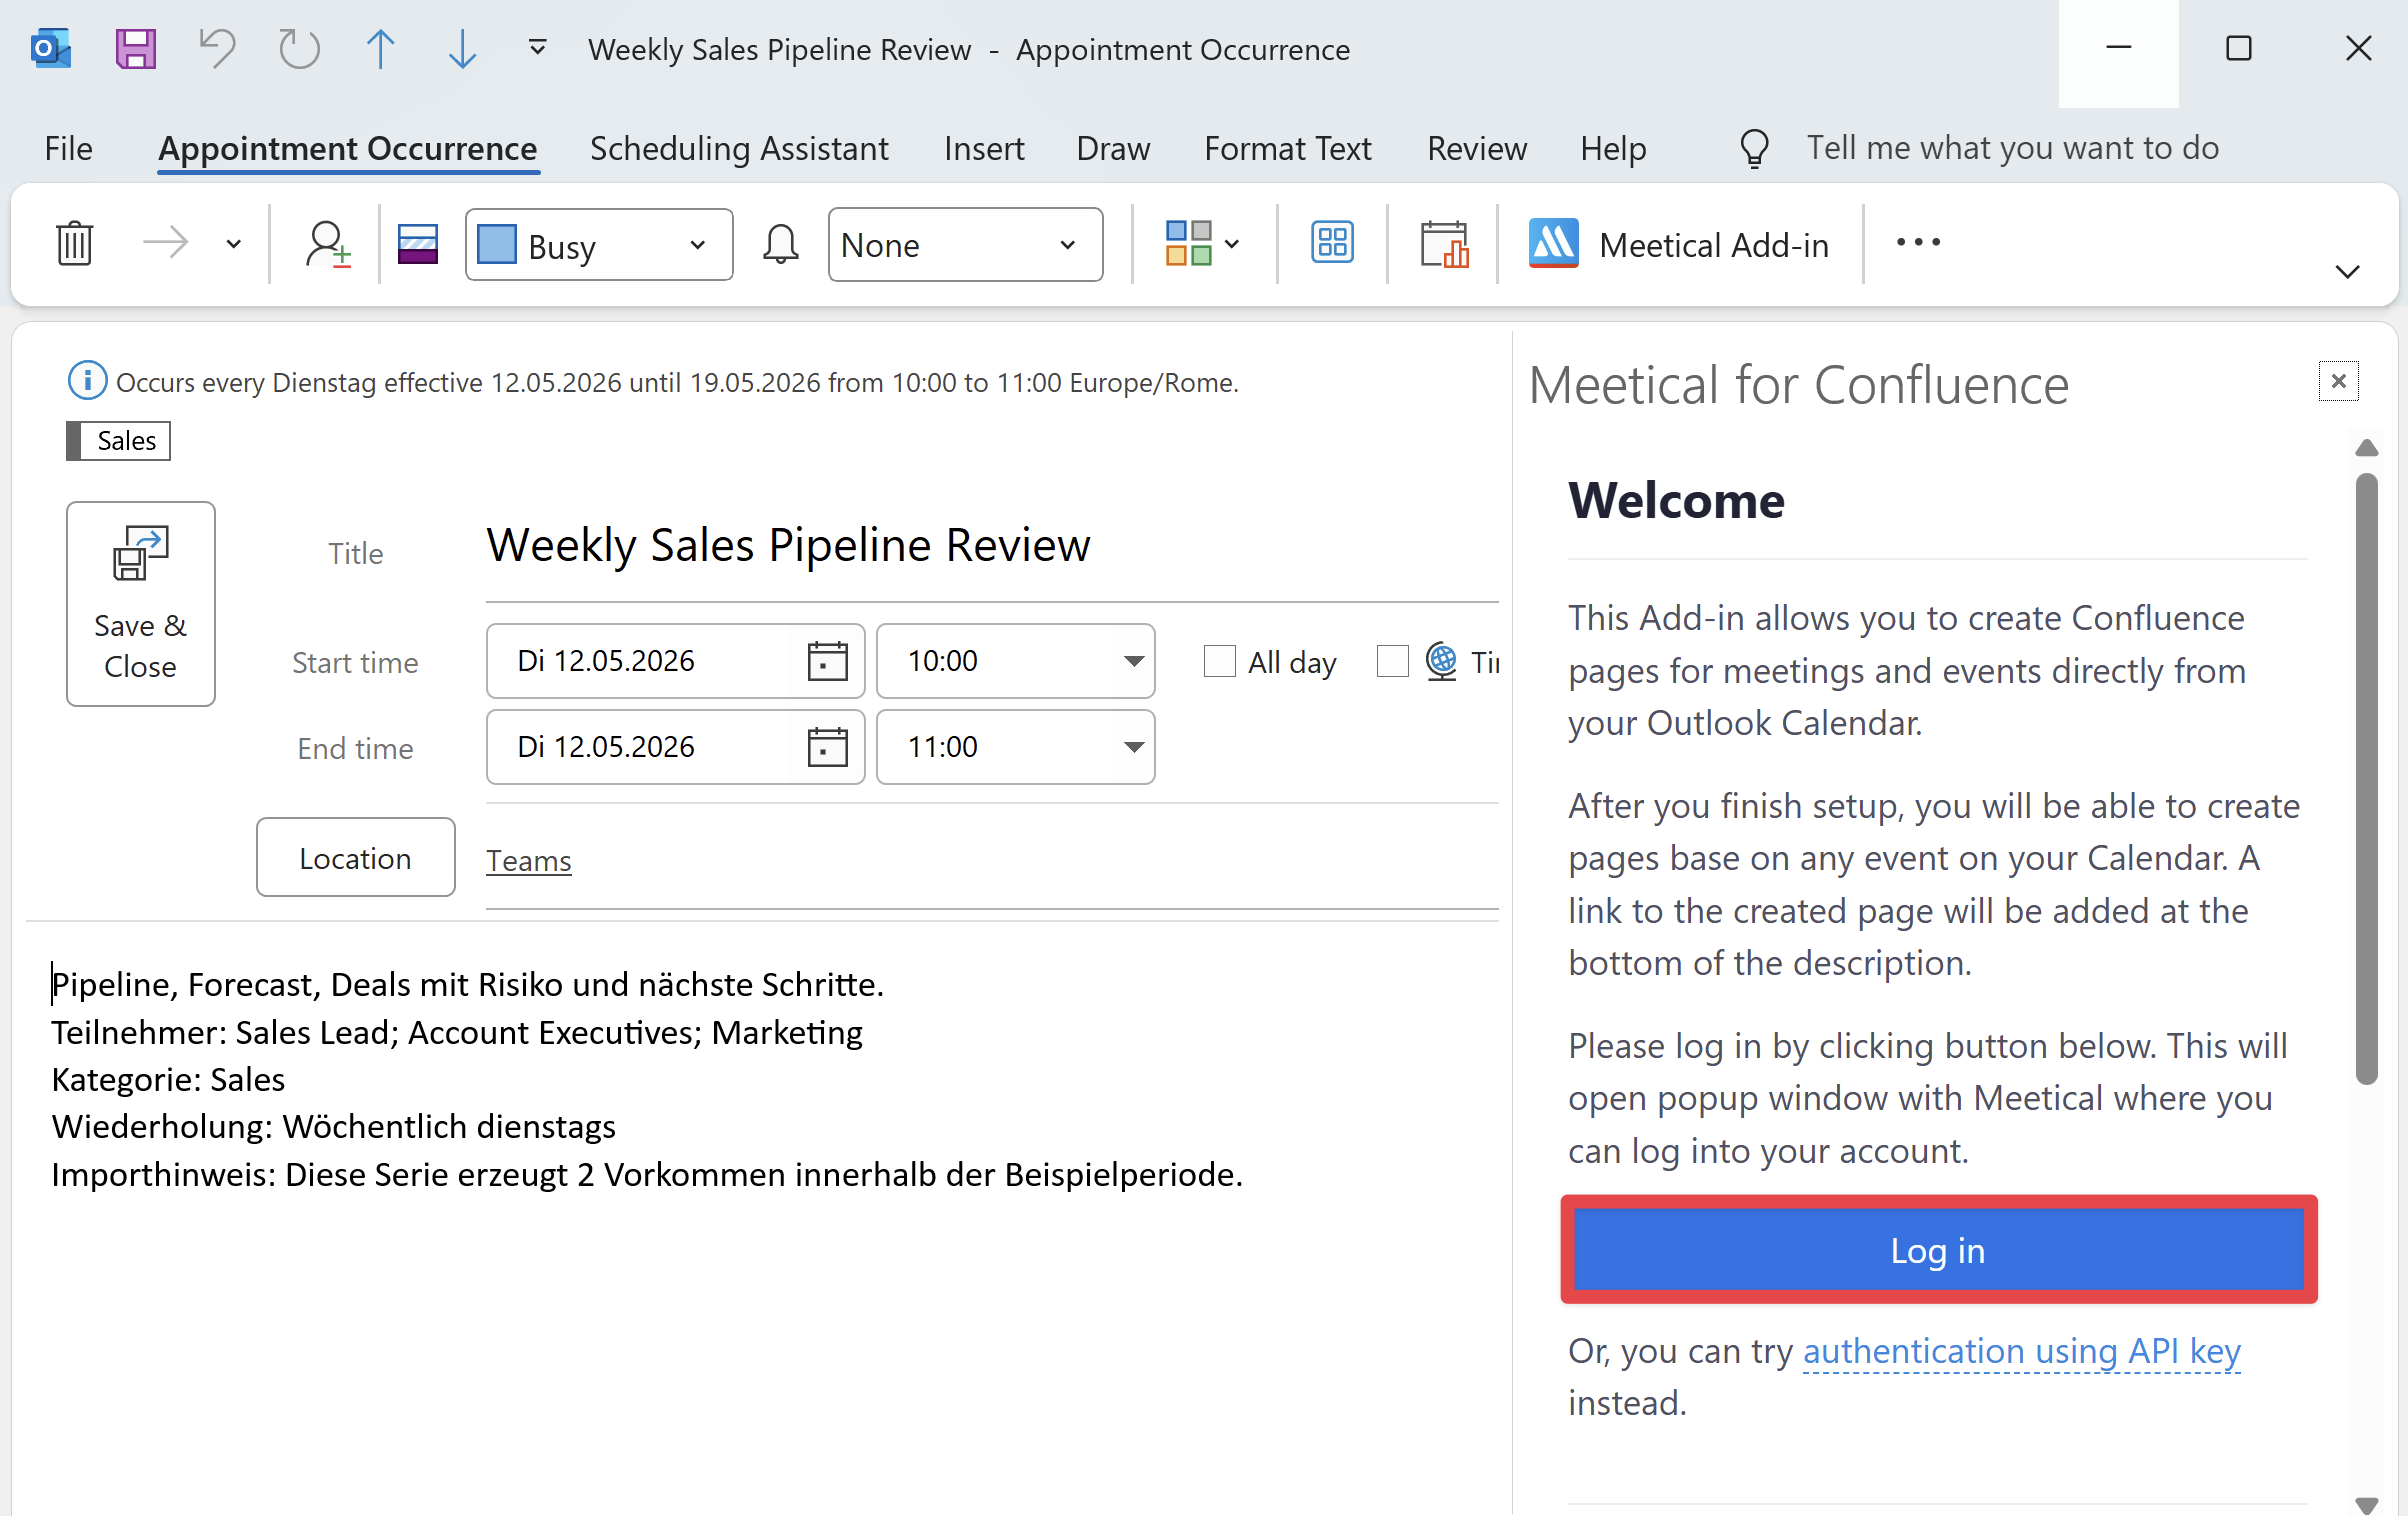Click the Location button
Image resolution: width=2408 pixels, height=1516 pixels.
[355, 858]
